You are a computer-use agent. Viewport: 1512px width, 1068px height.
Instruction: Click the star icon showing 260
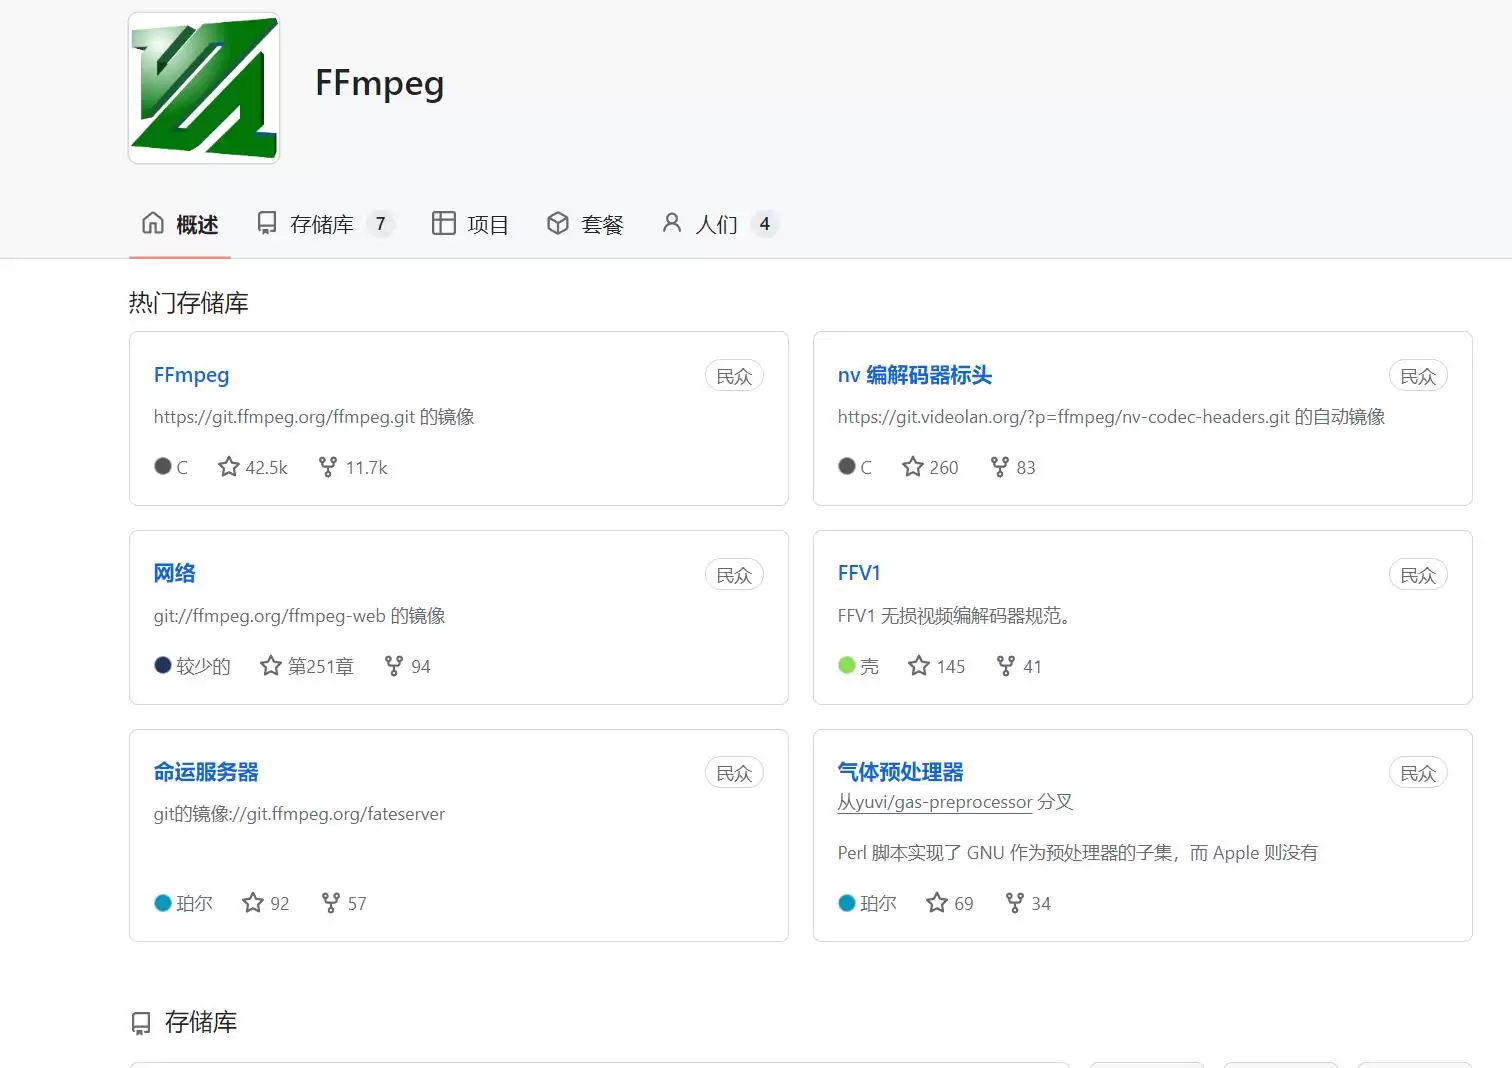[913, 467]
